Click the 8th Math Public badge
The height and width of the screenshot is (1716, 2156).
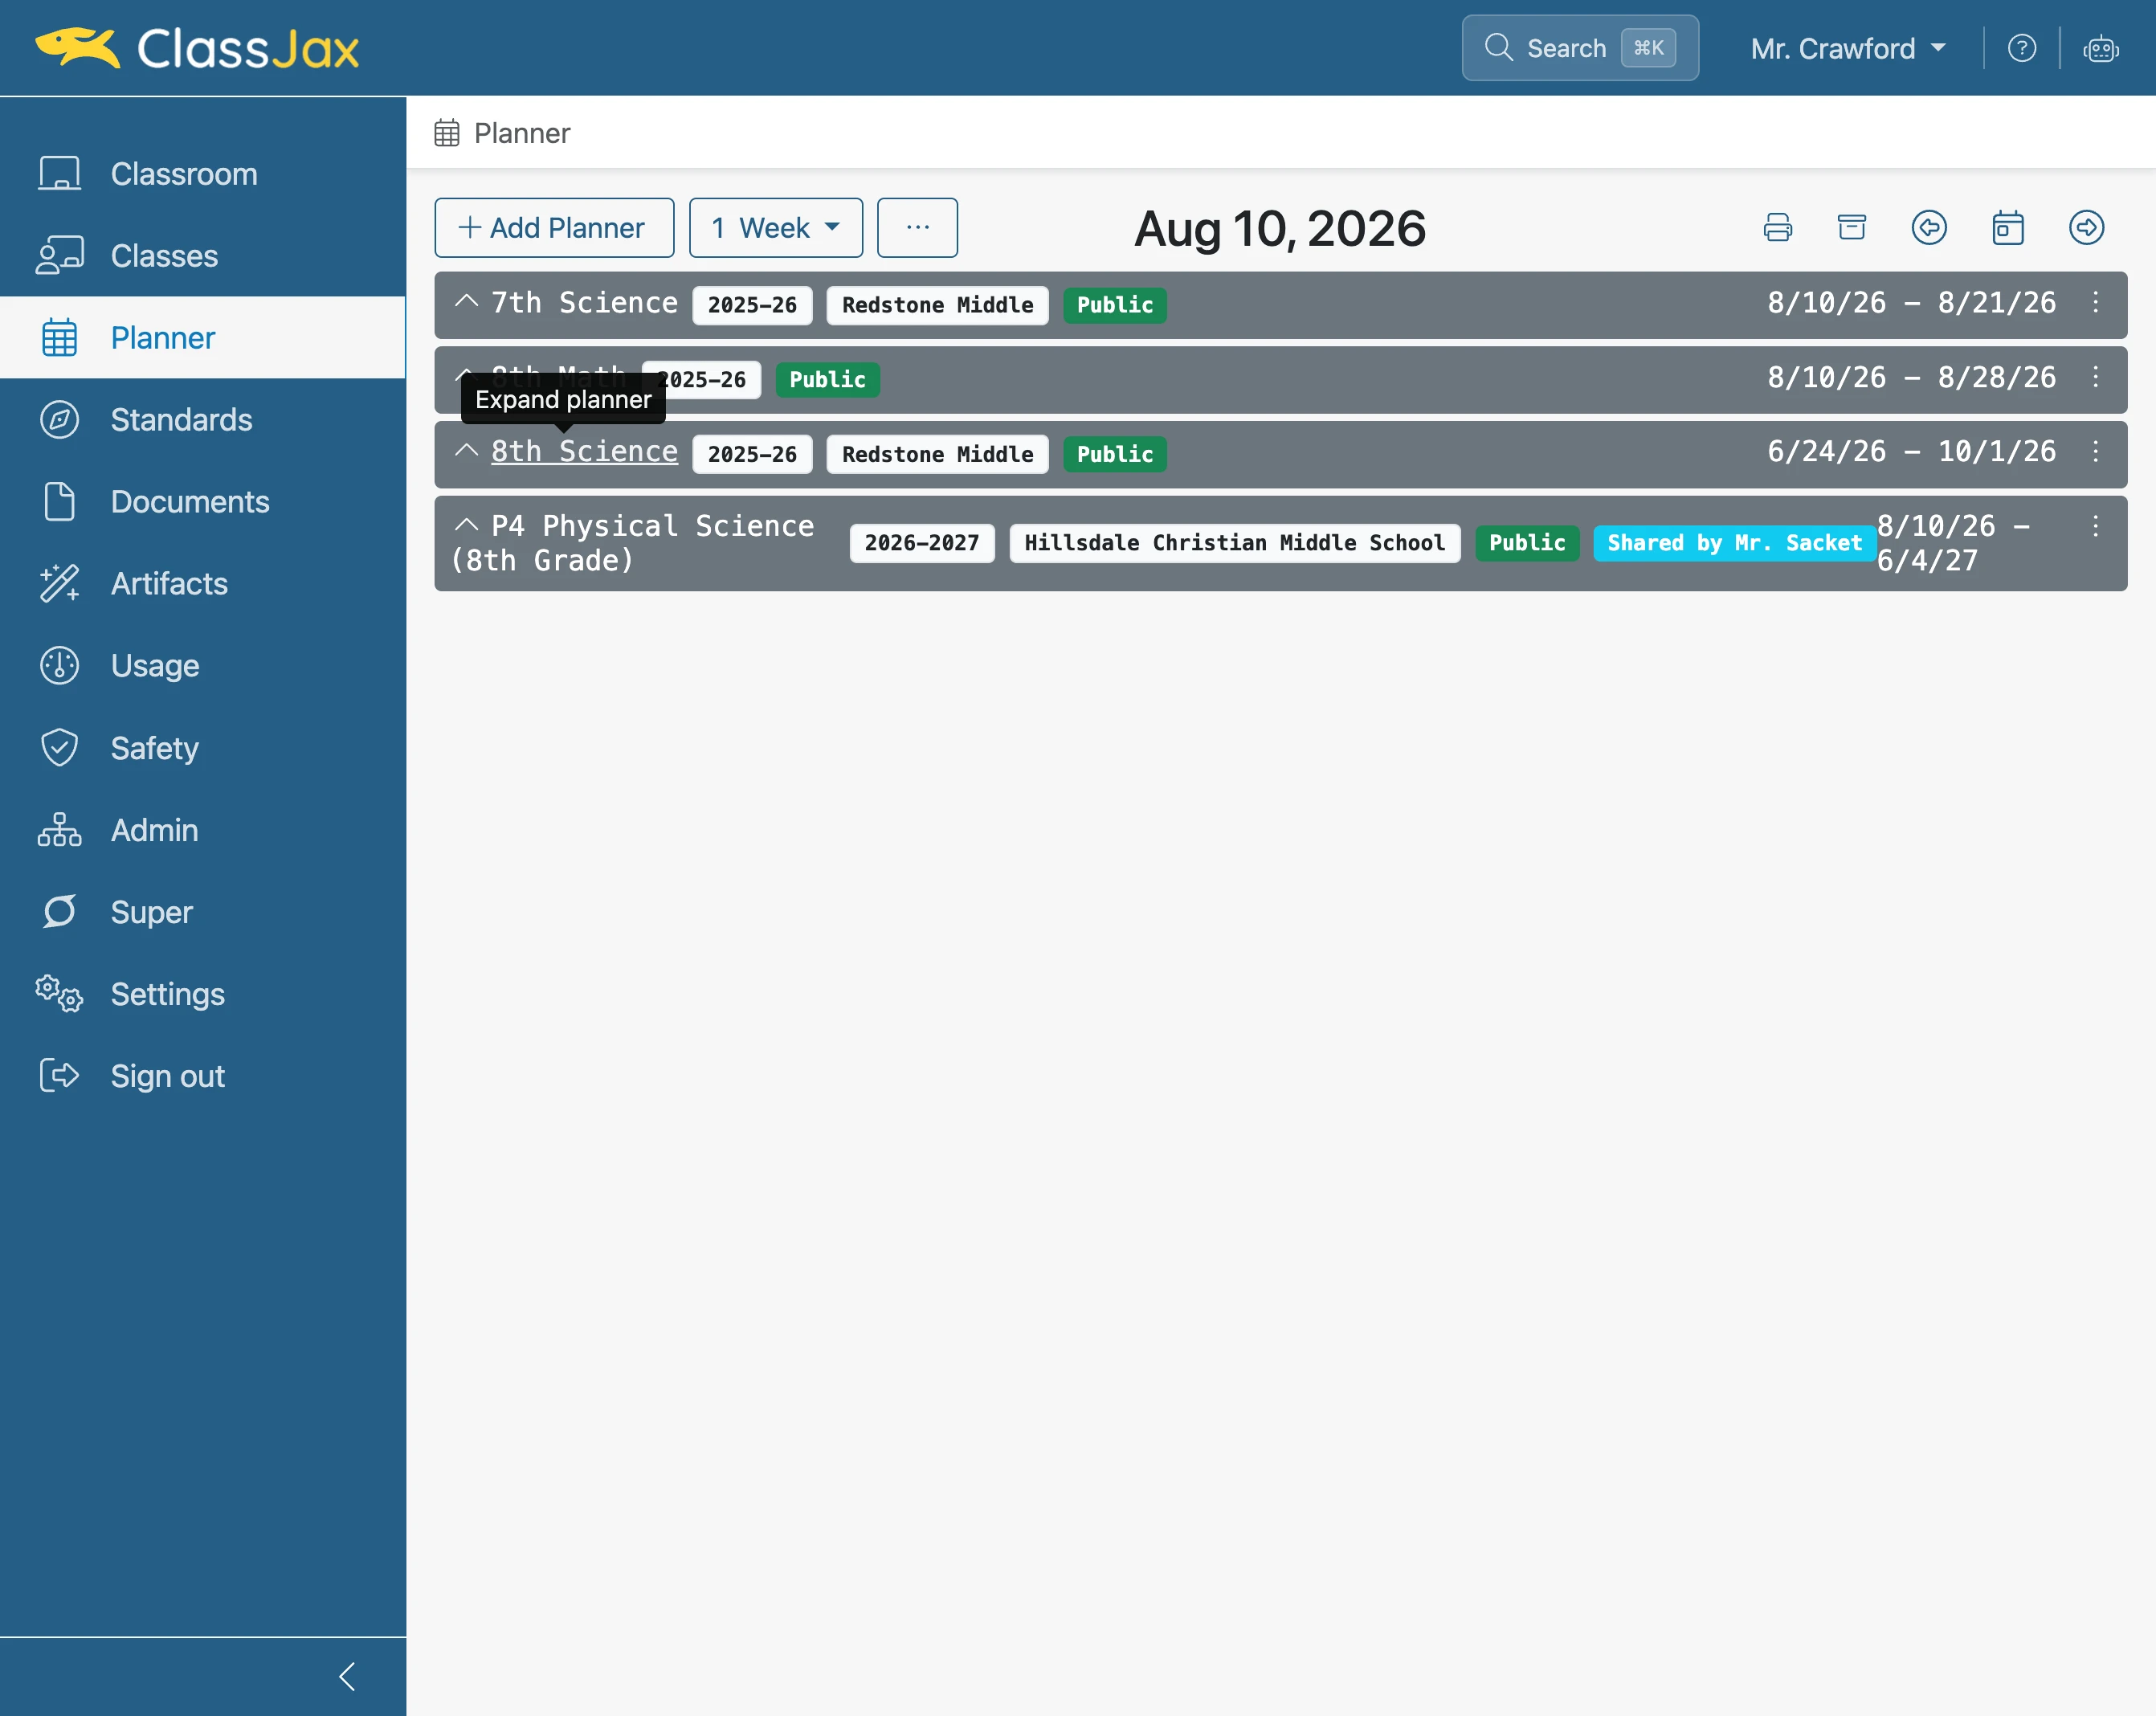(x=827, y=380)
